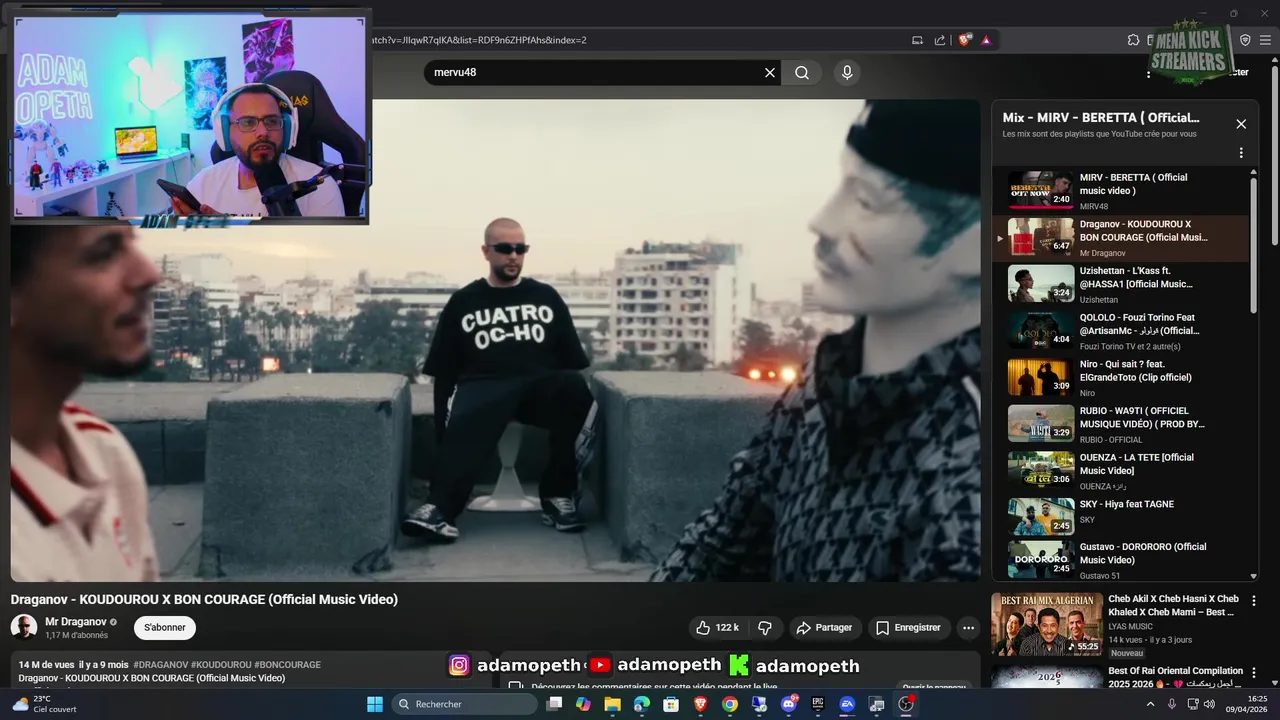This screenshot has height=720, width=1280.
Task: Click the Partager button
Action: click(824, 628)
